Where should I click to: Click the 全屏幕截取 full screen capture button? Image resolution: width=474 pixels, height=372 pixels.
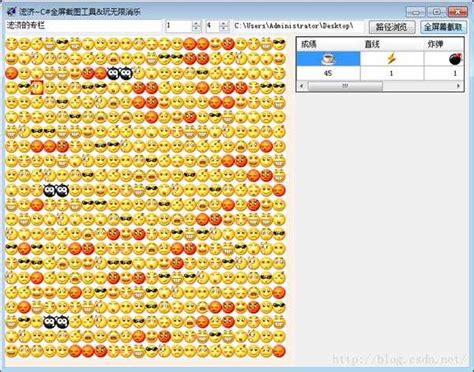pyautogui.click(x=443, y=27)
